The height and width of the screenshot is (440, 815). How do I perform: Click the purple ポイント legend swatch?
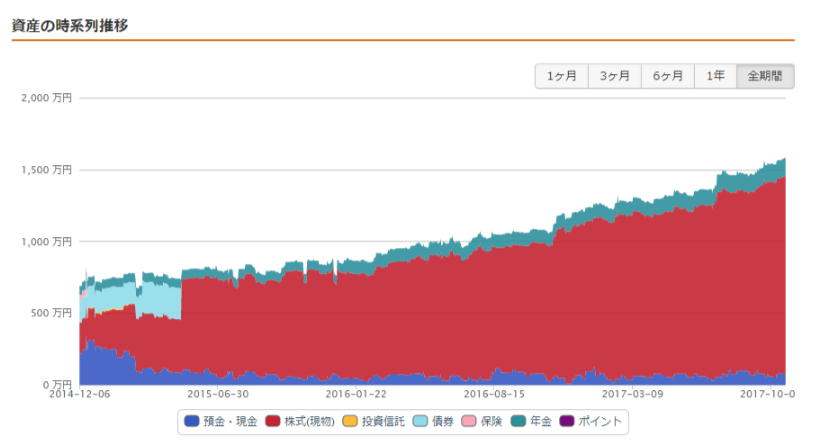[567, 421]
